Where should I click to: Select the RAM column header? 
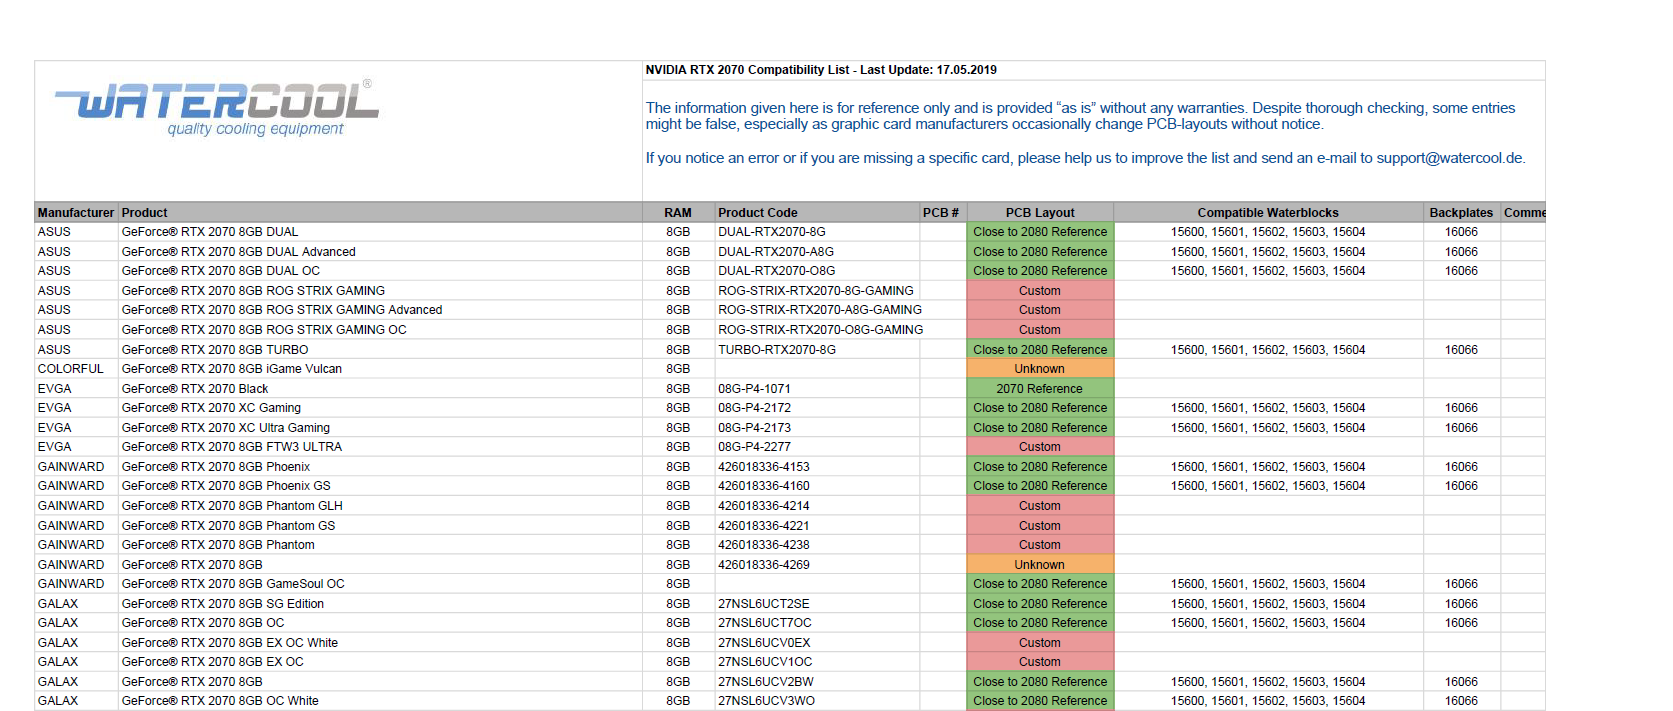[678, 213]
